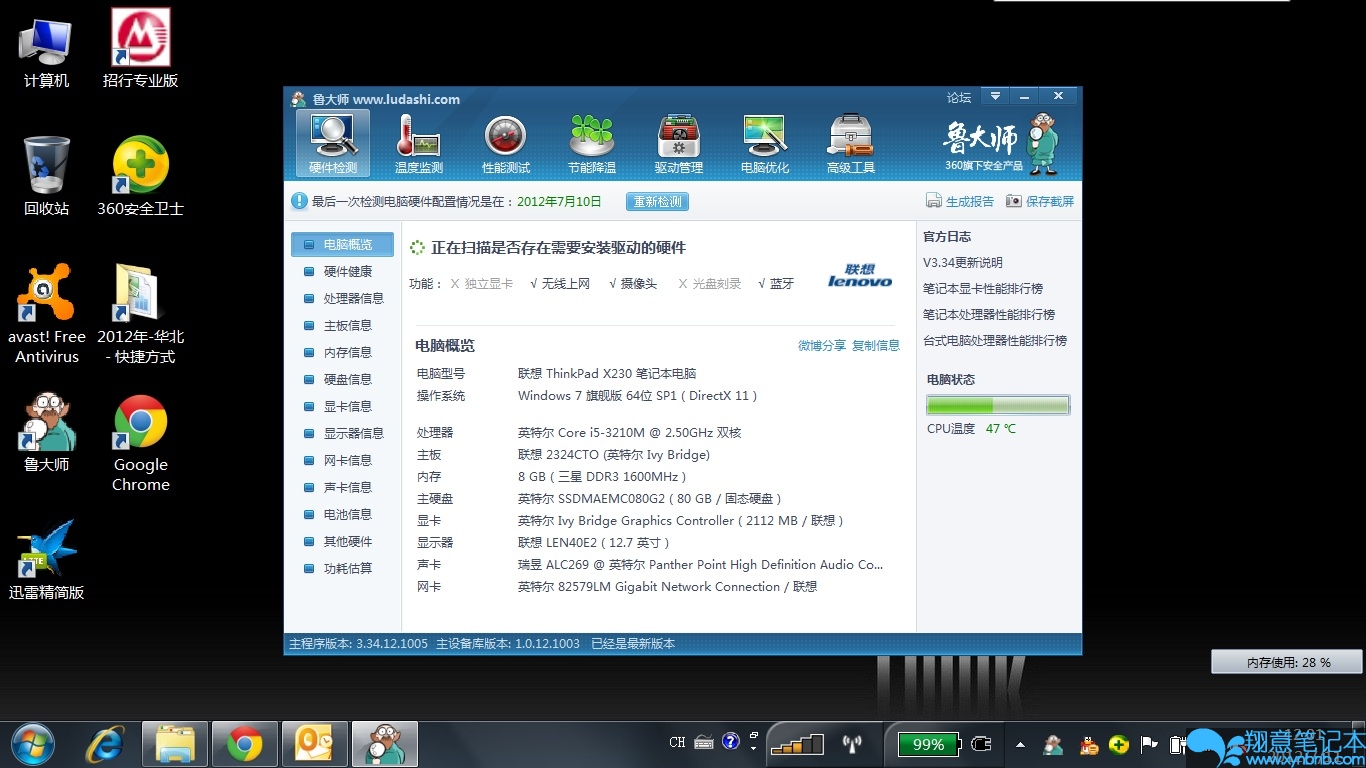Open the 鲁大师 desktop shortcut

pyautogui.click(x=46, y=433)
